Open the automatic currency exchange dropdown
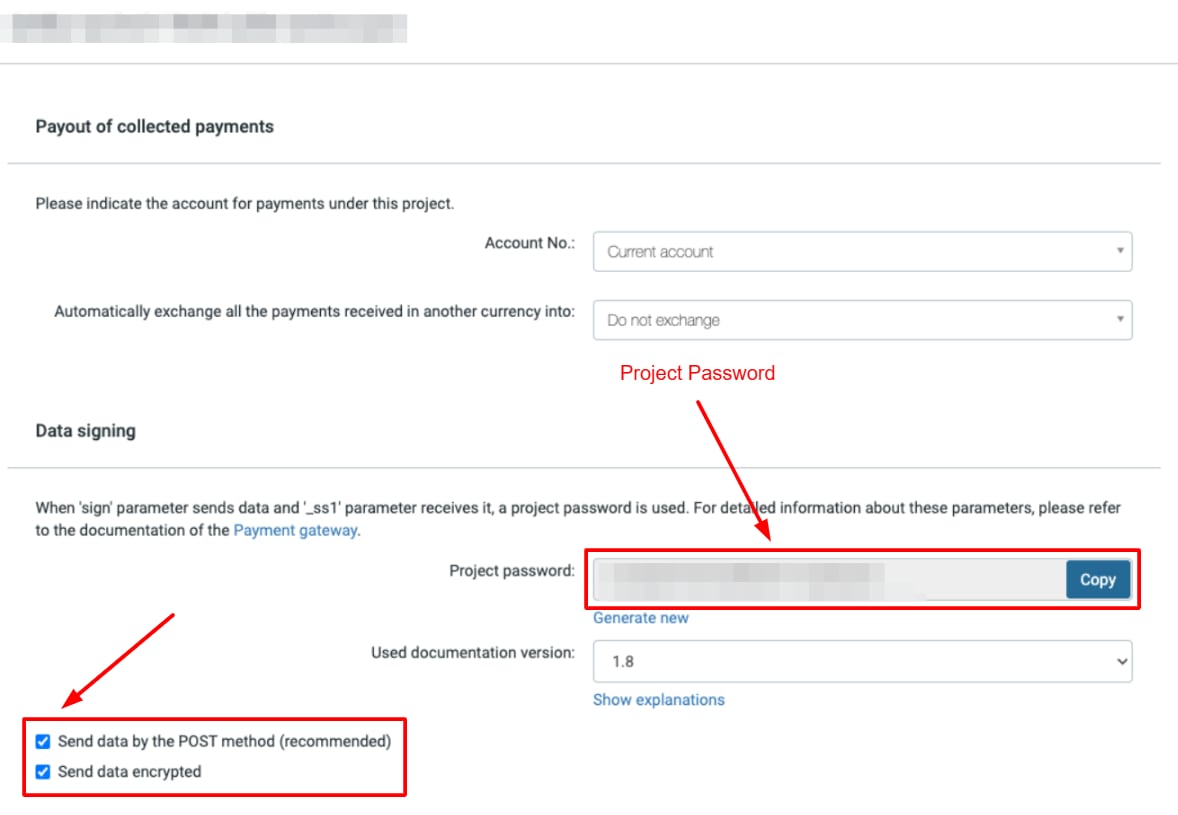Screen dimensions: 1178x815 [x=861, y=320]
